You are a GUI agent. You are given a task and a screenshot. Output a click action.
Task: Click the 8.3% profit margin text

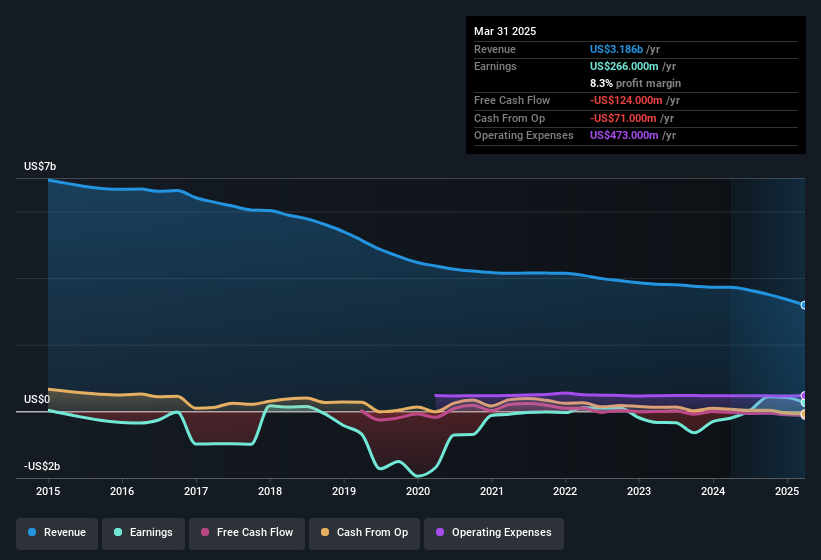coord(635,83)
